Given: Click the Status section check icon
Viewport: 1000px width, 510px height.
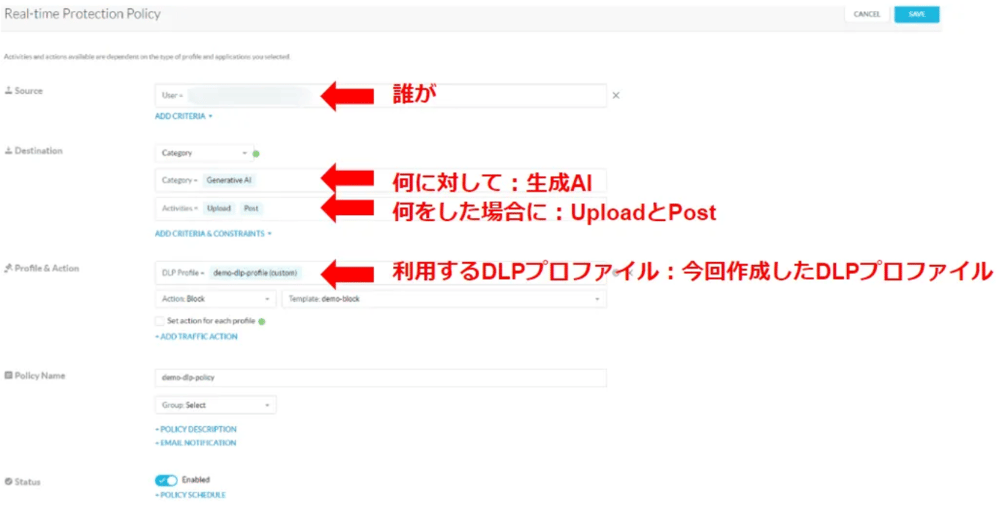Looking at the screenshot, I should coord(8,482).
